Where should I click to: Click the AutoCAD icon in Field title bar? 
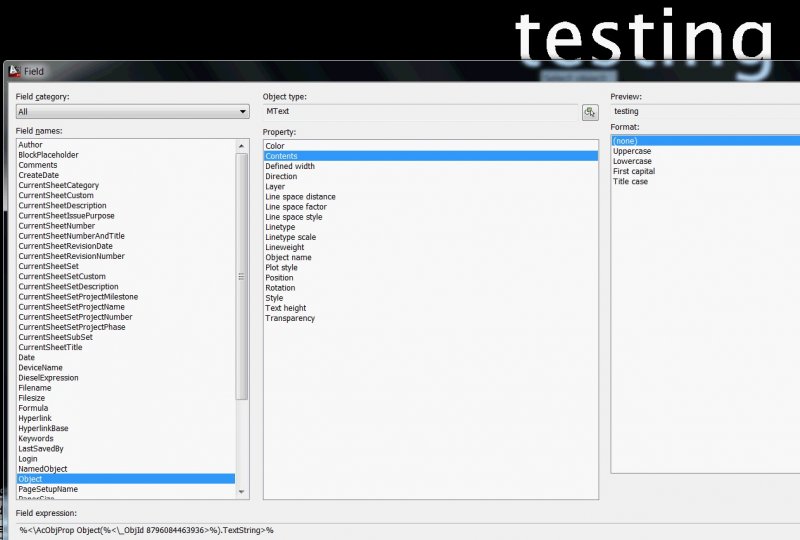(14, 71)
